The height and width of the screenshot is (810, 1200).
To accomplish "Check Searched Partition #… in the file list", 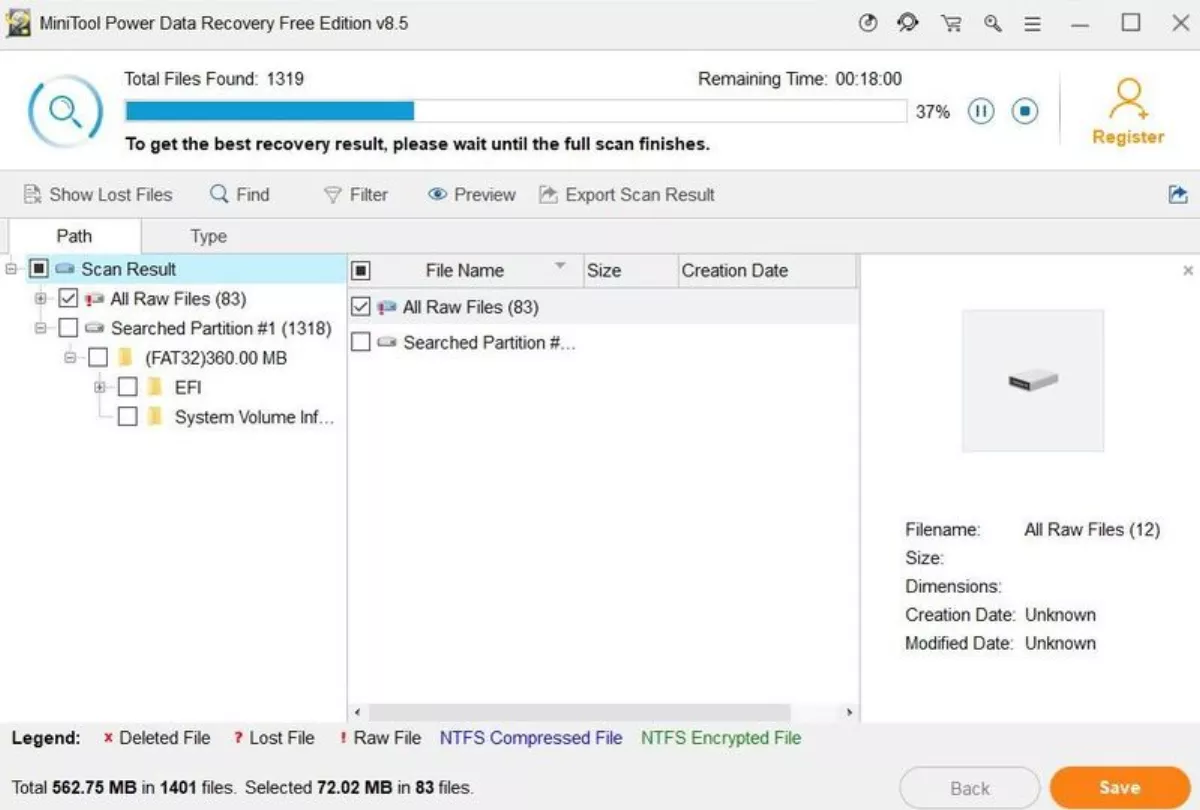I will 362,343.
